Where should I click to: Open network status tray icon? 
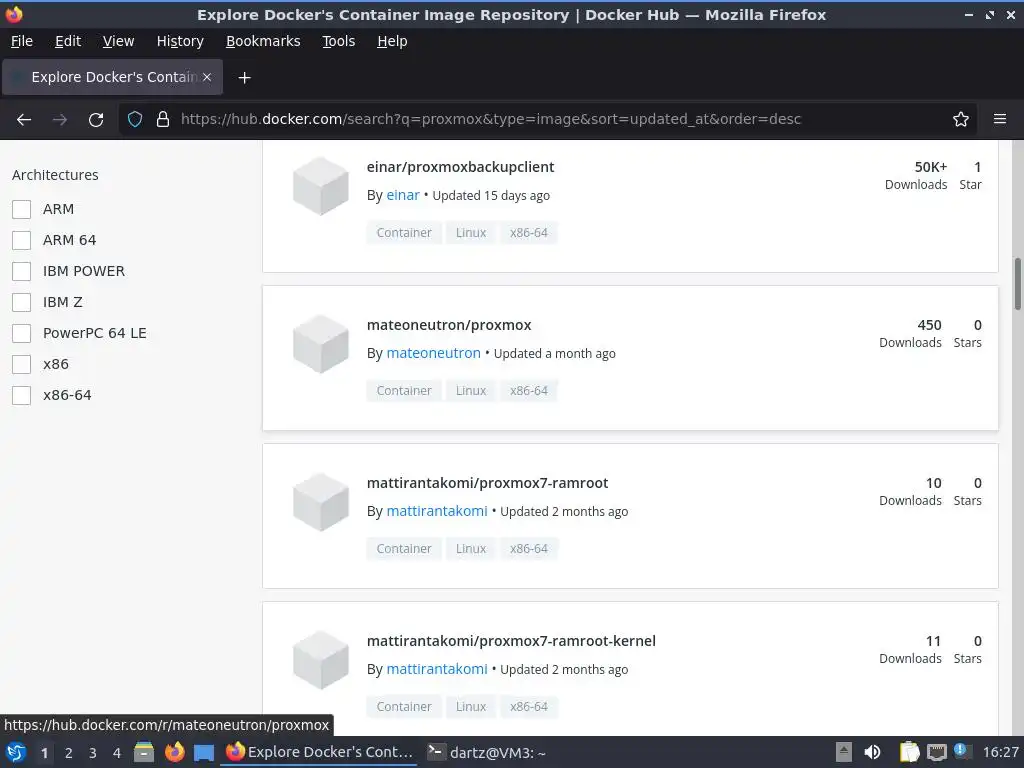937,752
